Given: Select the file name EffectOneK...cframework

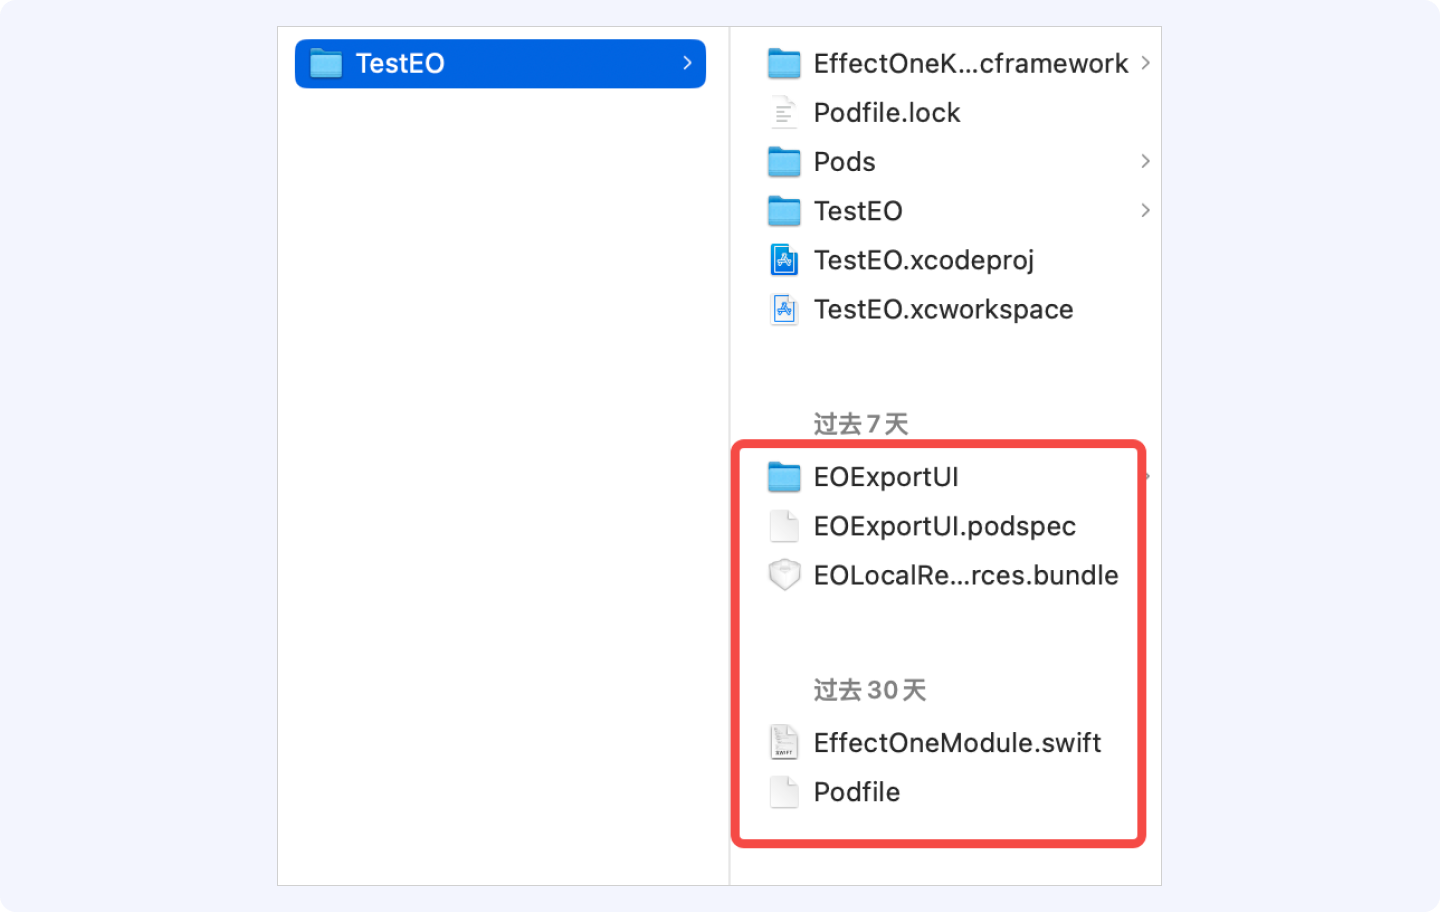Looking at the screenshot, I should (x=971, y=63).
